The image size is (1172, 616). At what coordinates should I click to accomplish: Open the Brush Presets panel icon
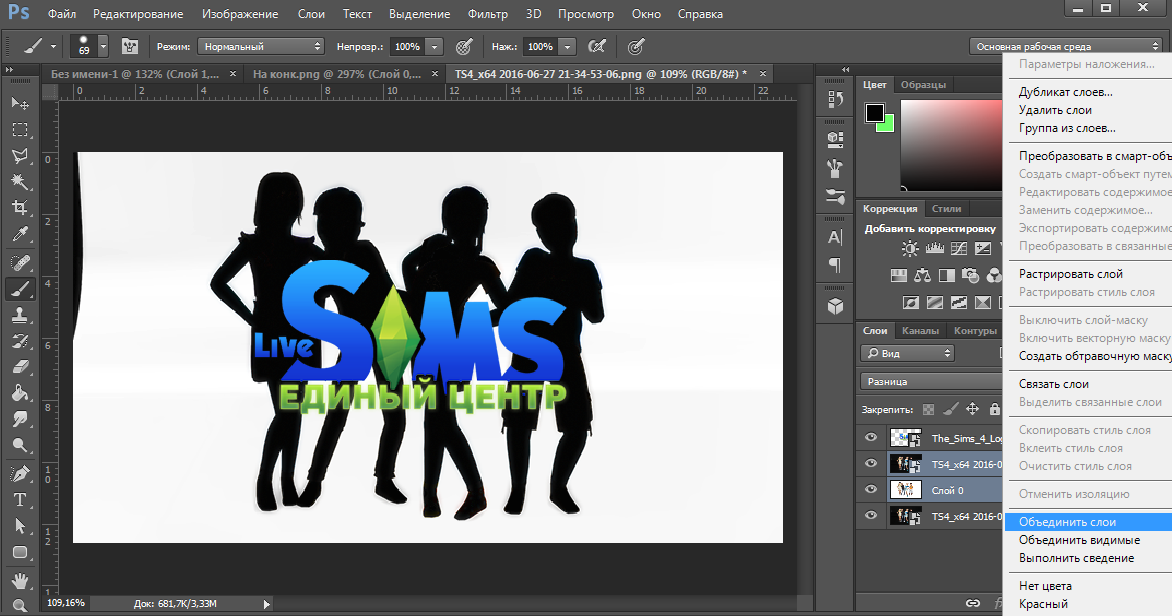[x=836, y=196]
